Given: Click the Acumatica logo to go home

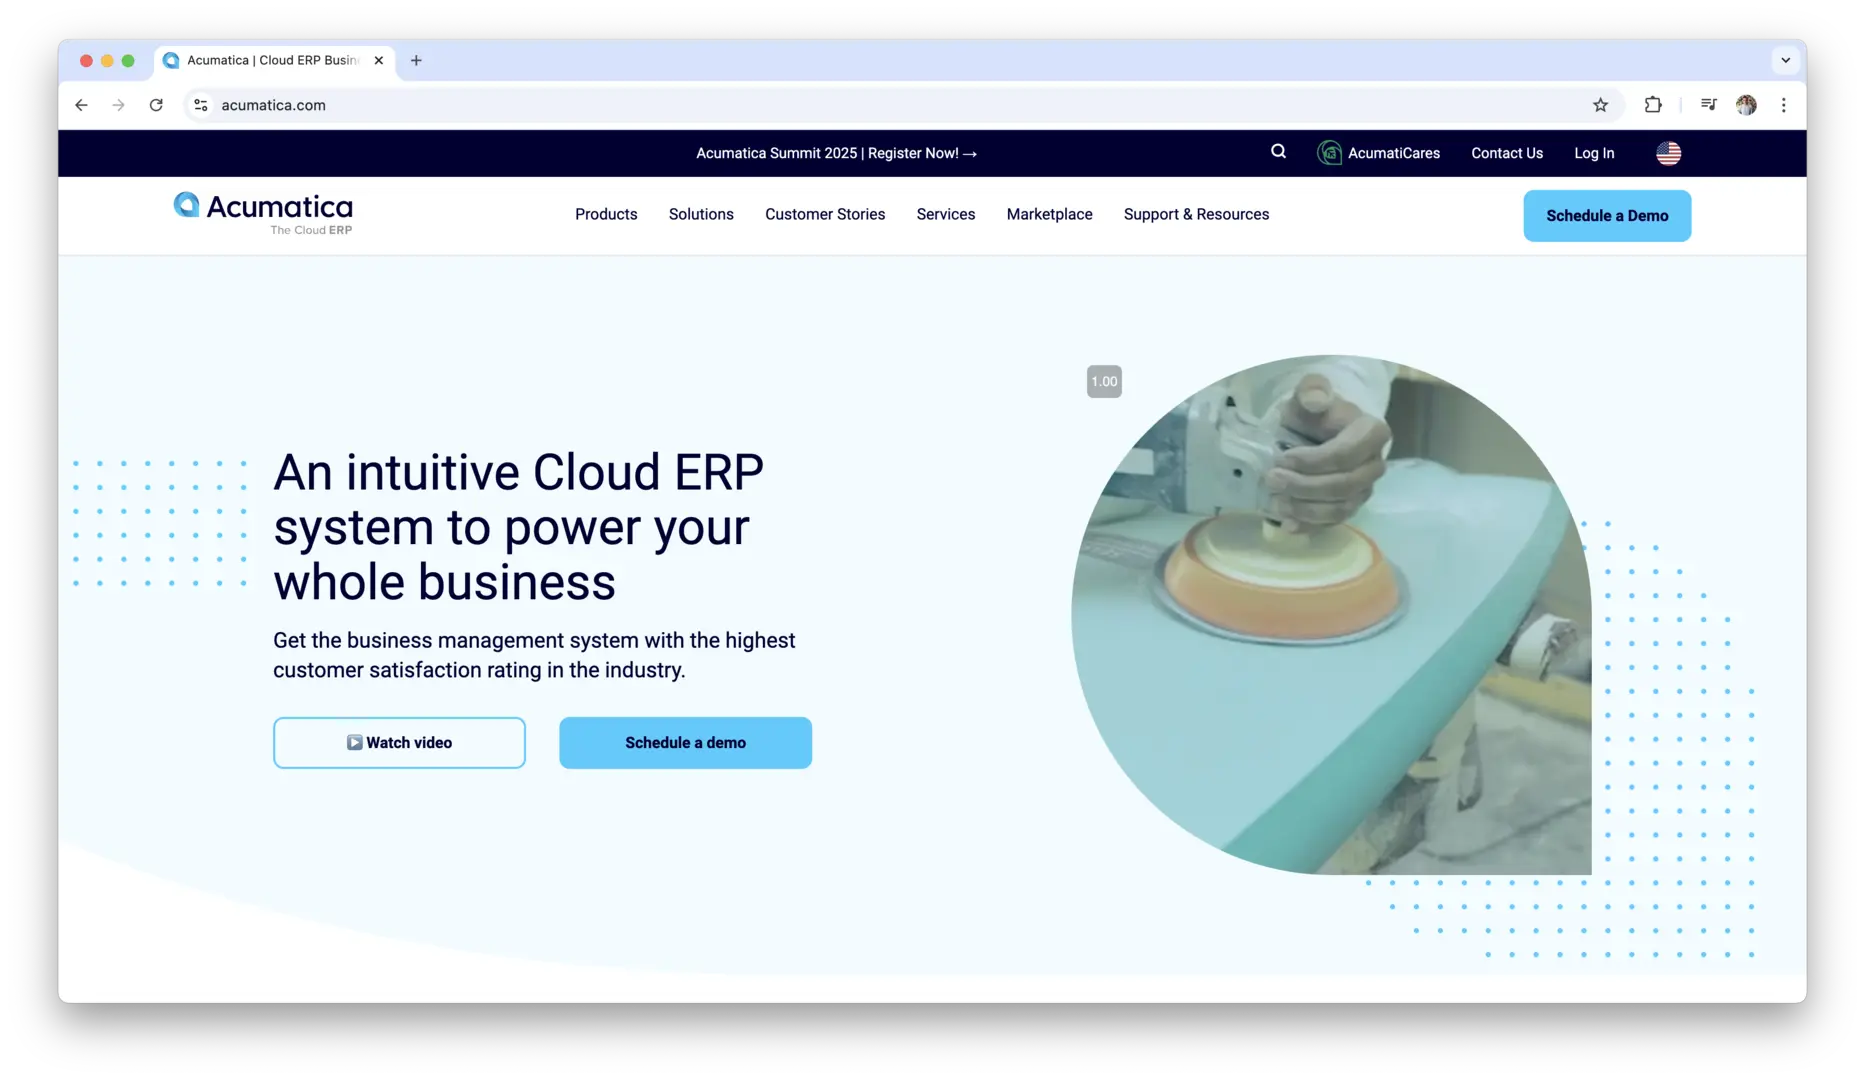Looking at the screenshot, I should tap(263, 214).
